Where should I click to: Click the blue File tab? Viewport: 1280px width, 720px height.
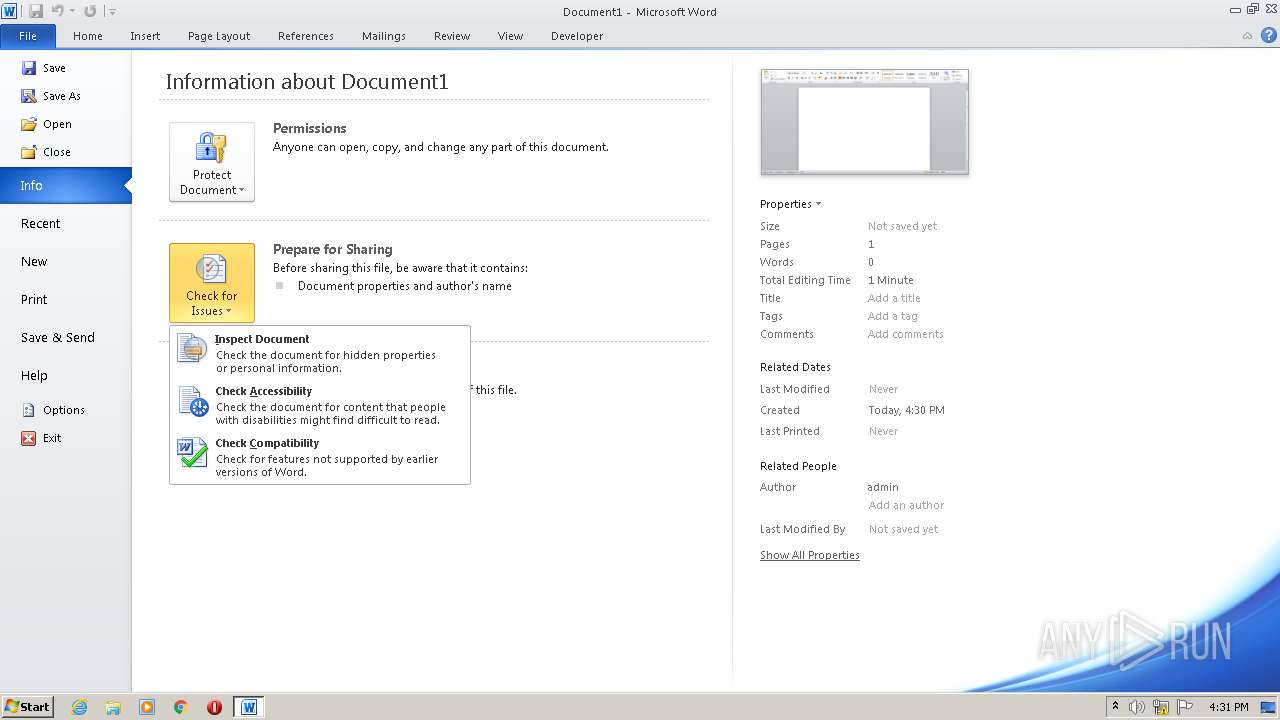point(28,36)
